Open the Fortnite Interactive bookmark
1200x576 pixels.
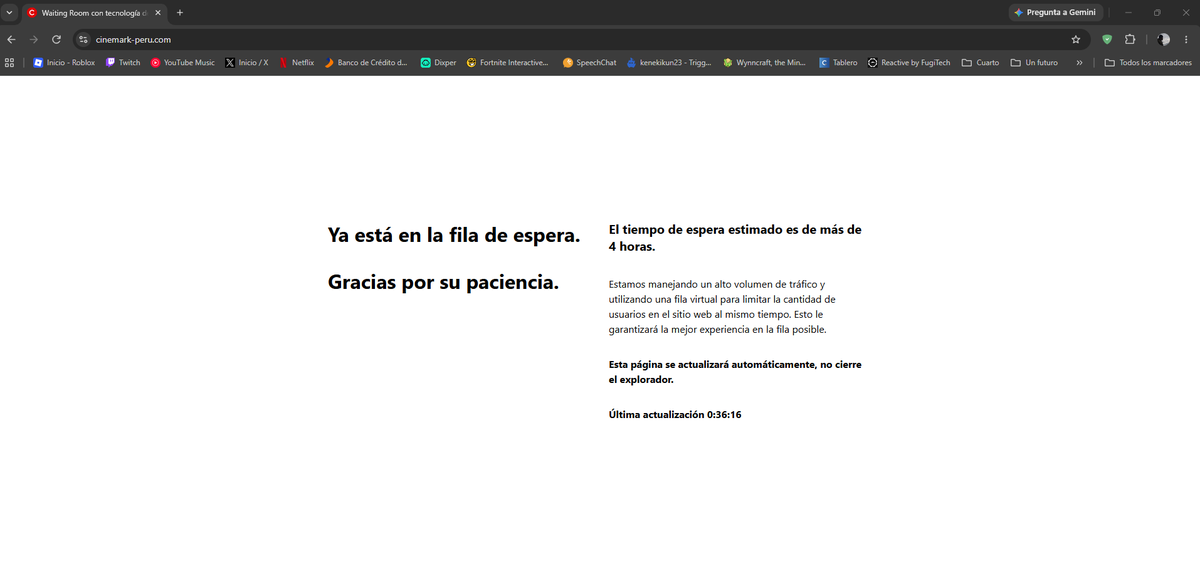pyautogui.click(x=507, y=62)
